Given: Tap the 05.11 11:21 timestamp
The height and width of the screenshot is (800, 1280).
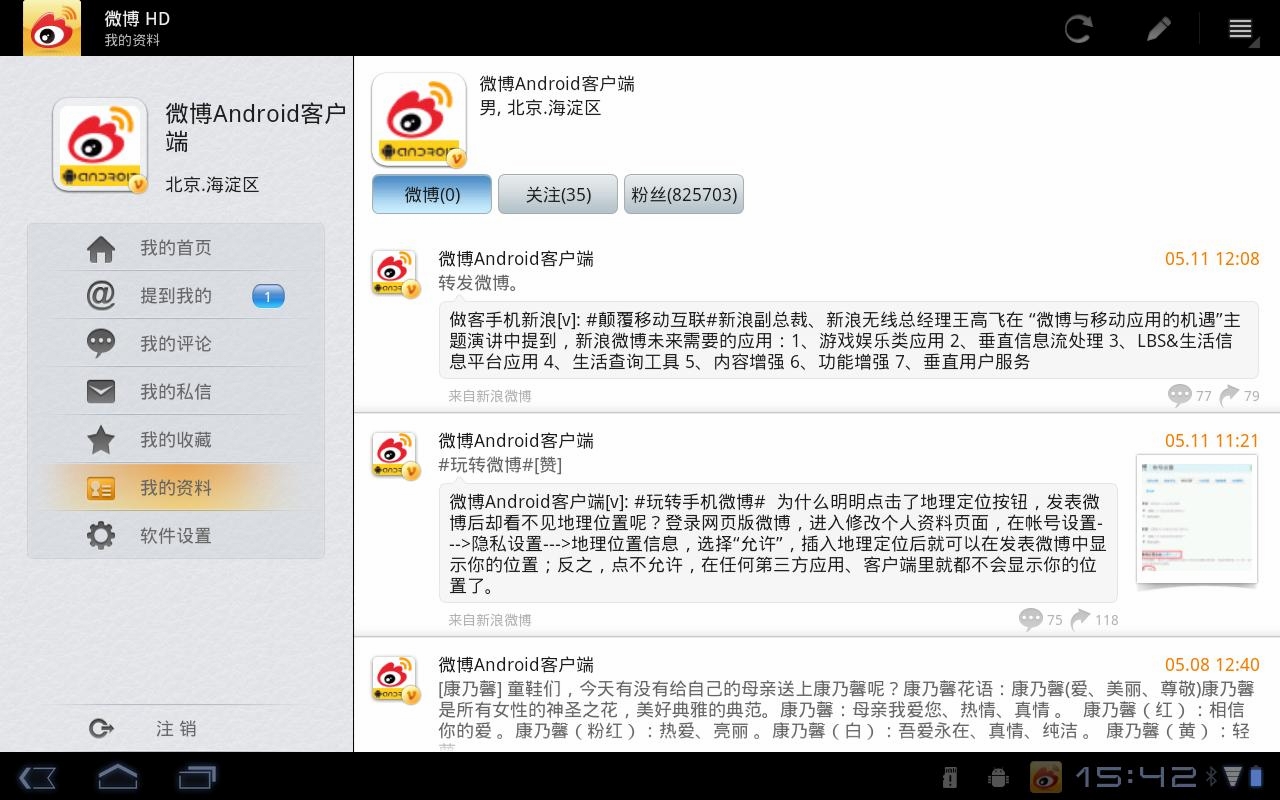Looking at the screenshot, I should pos(1212,441).
